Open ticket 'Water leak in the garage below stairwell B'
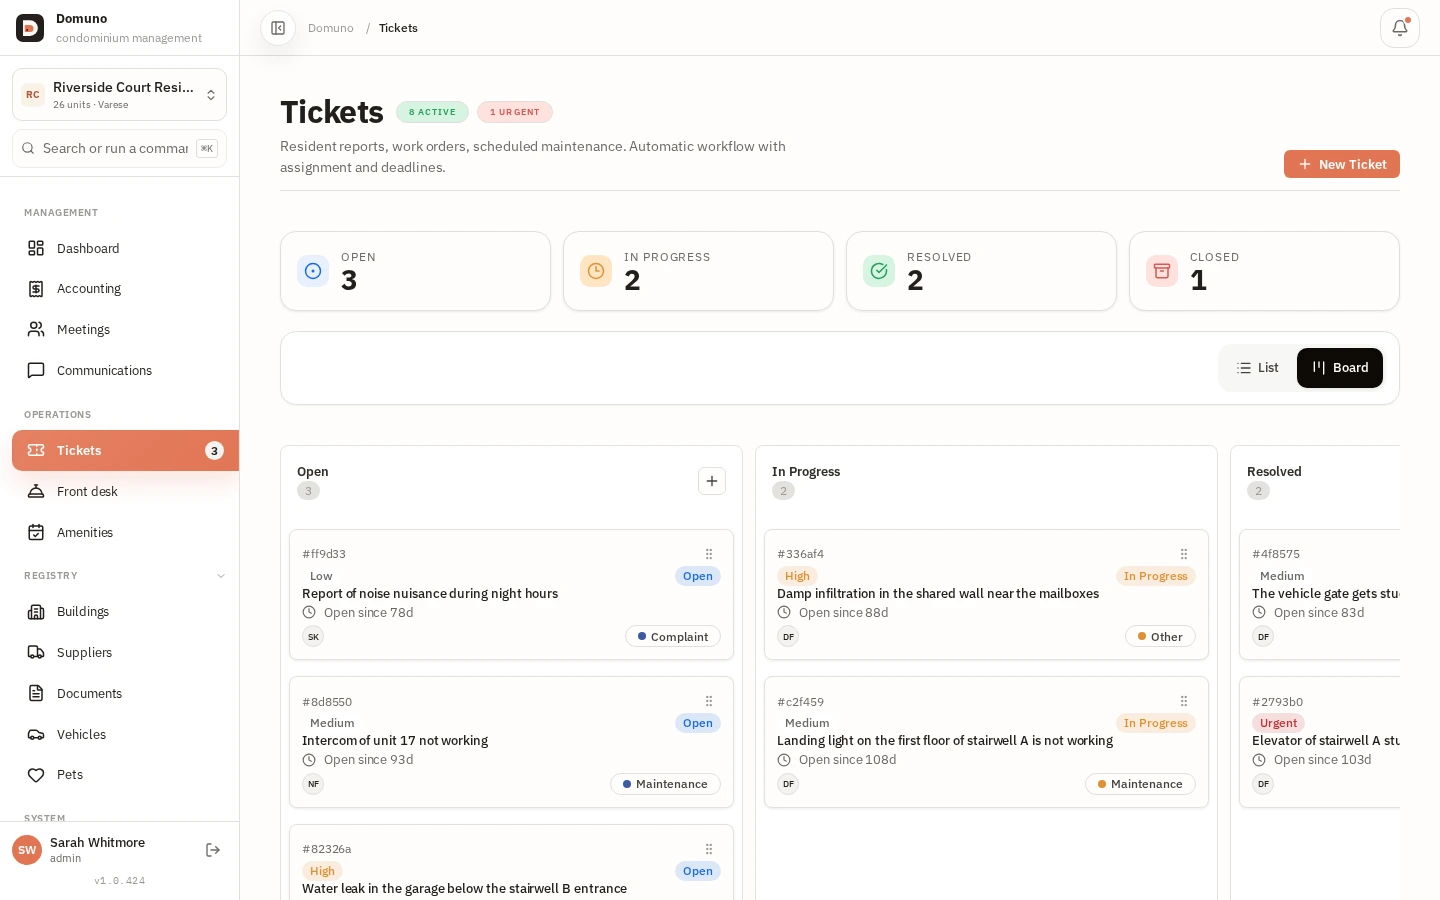The image size is (1440, 900). [x=464, y=889]
